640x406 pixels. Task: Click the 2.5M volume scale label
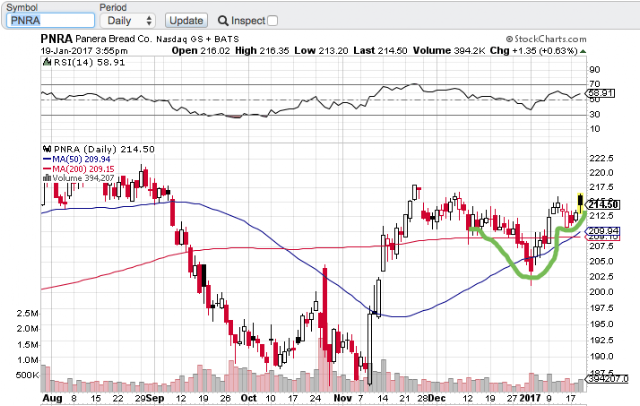coord(27,313)
